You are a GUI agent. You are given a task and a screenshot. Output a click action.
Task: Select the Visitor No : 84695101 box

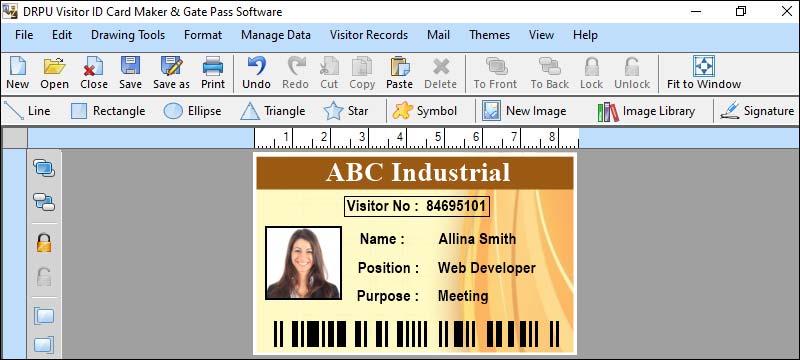coord(417,206)
